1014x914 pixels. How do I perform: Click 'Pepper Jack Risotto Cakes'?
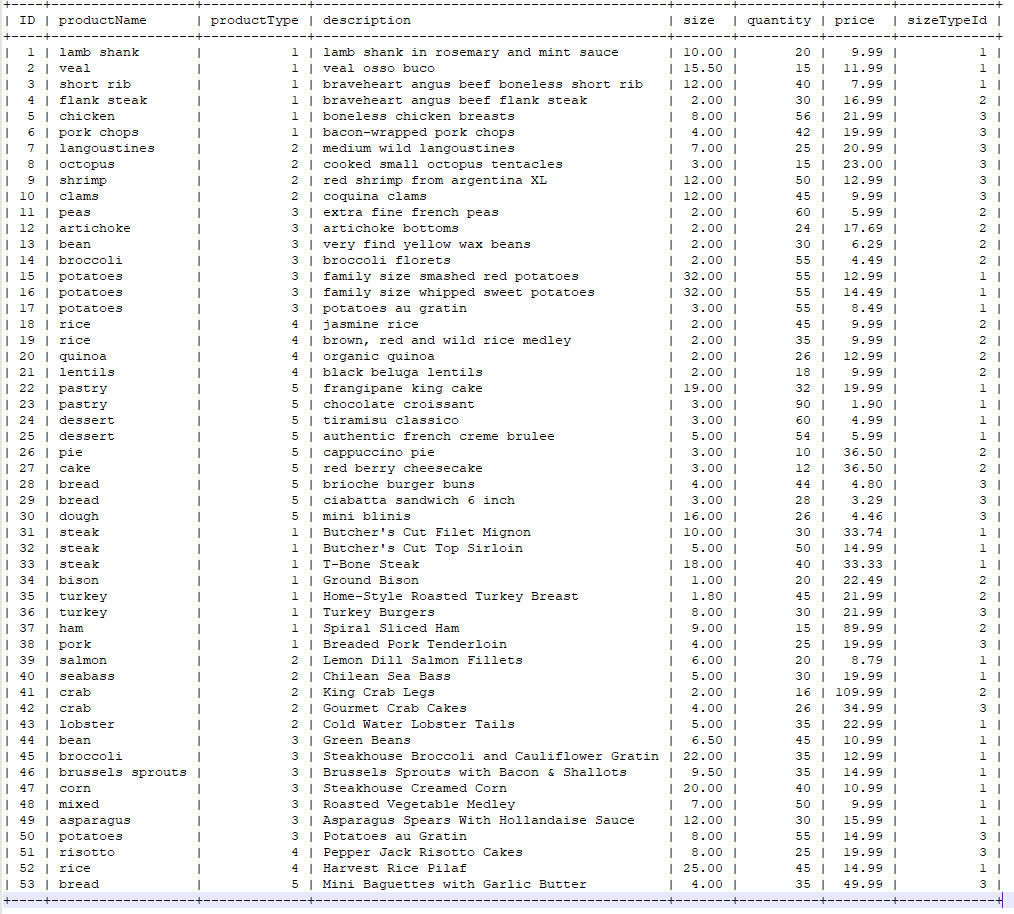[423, 853]
